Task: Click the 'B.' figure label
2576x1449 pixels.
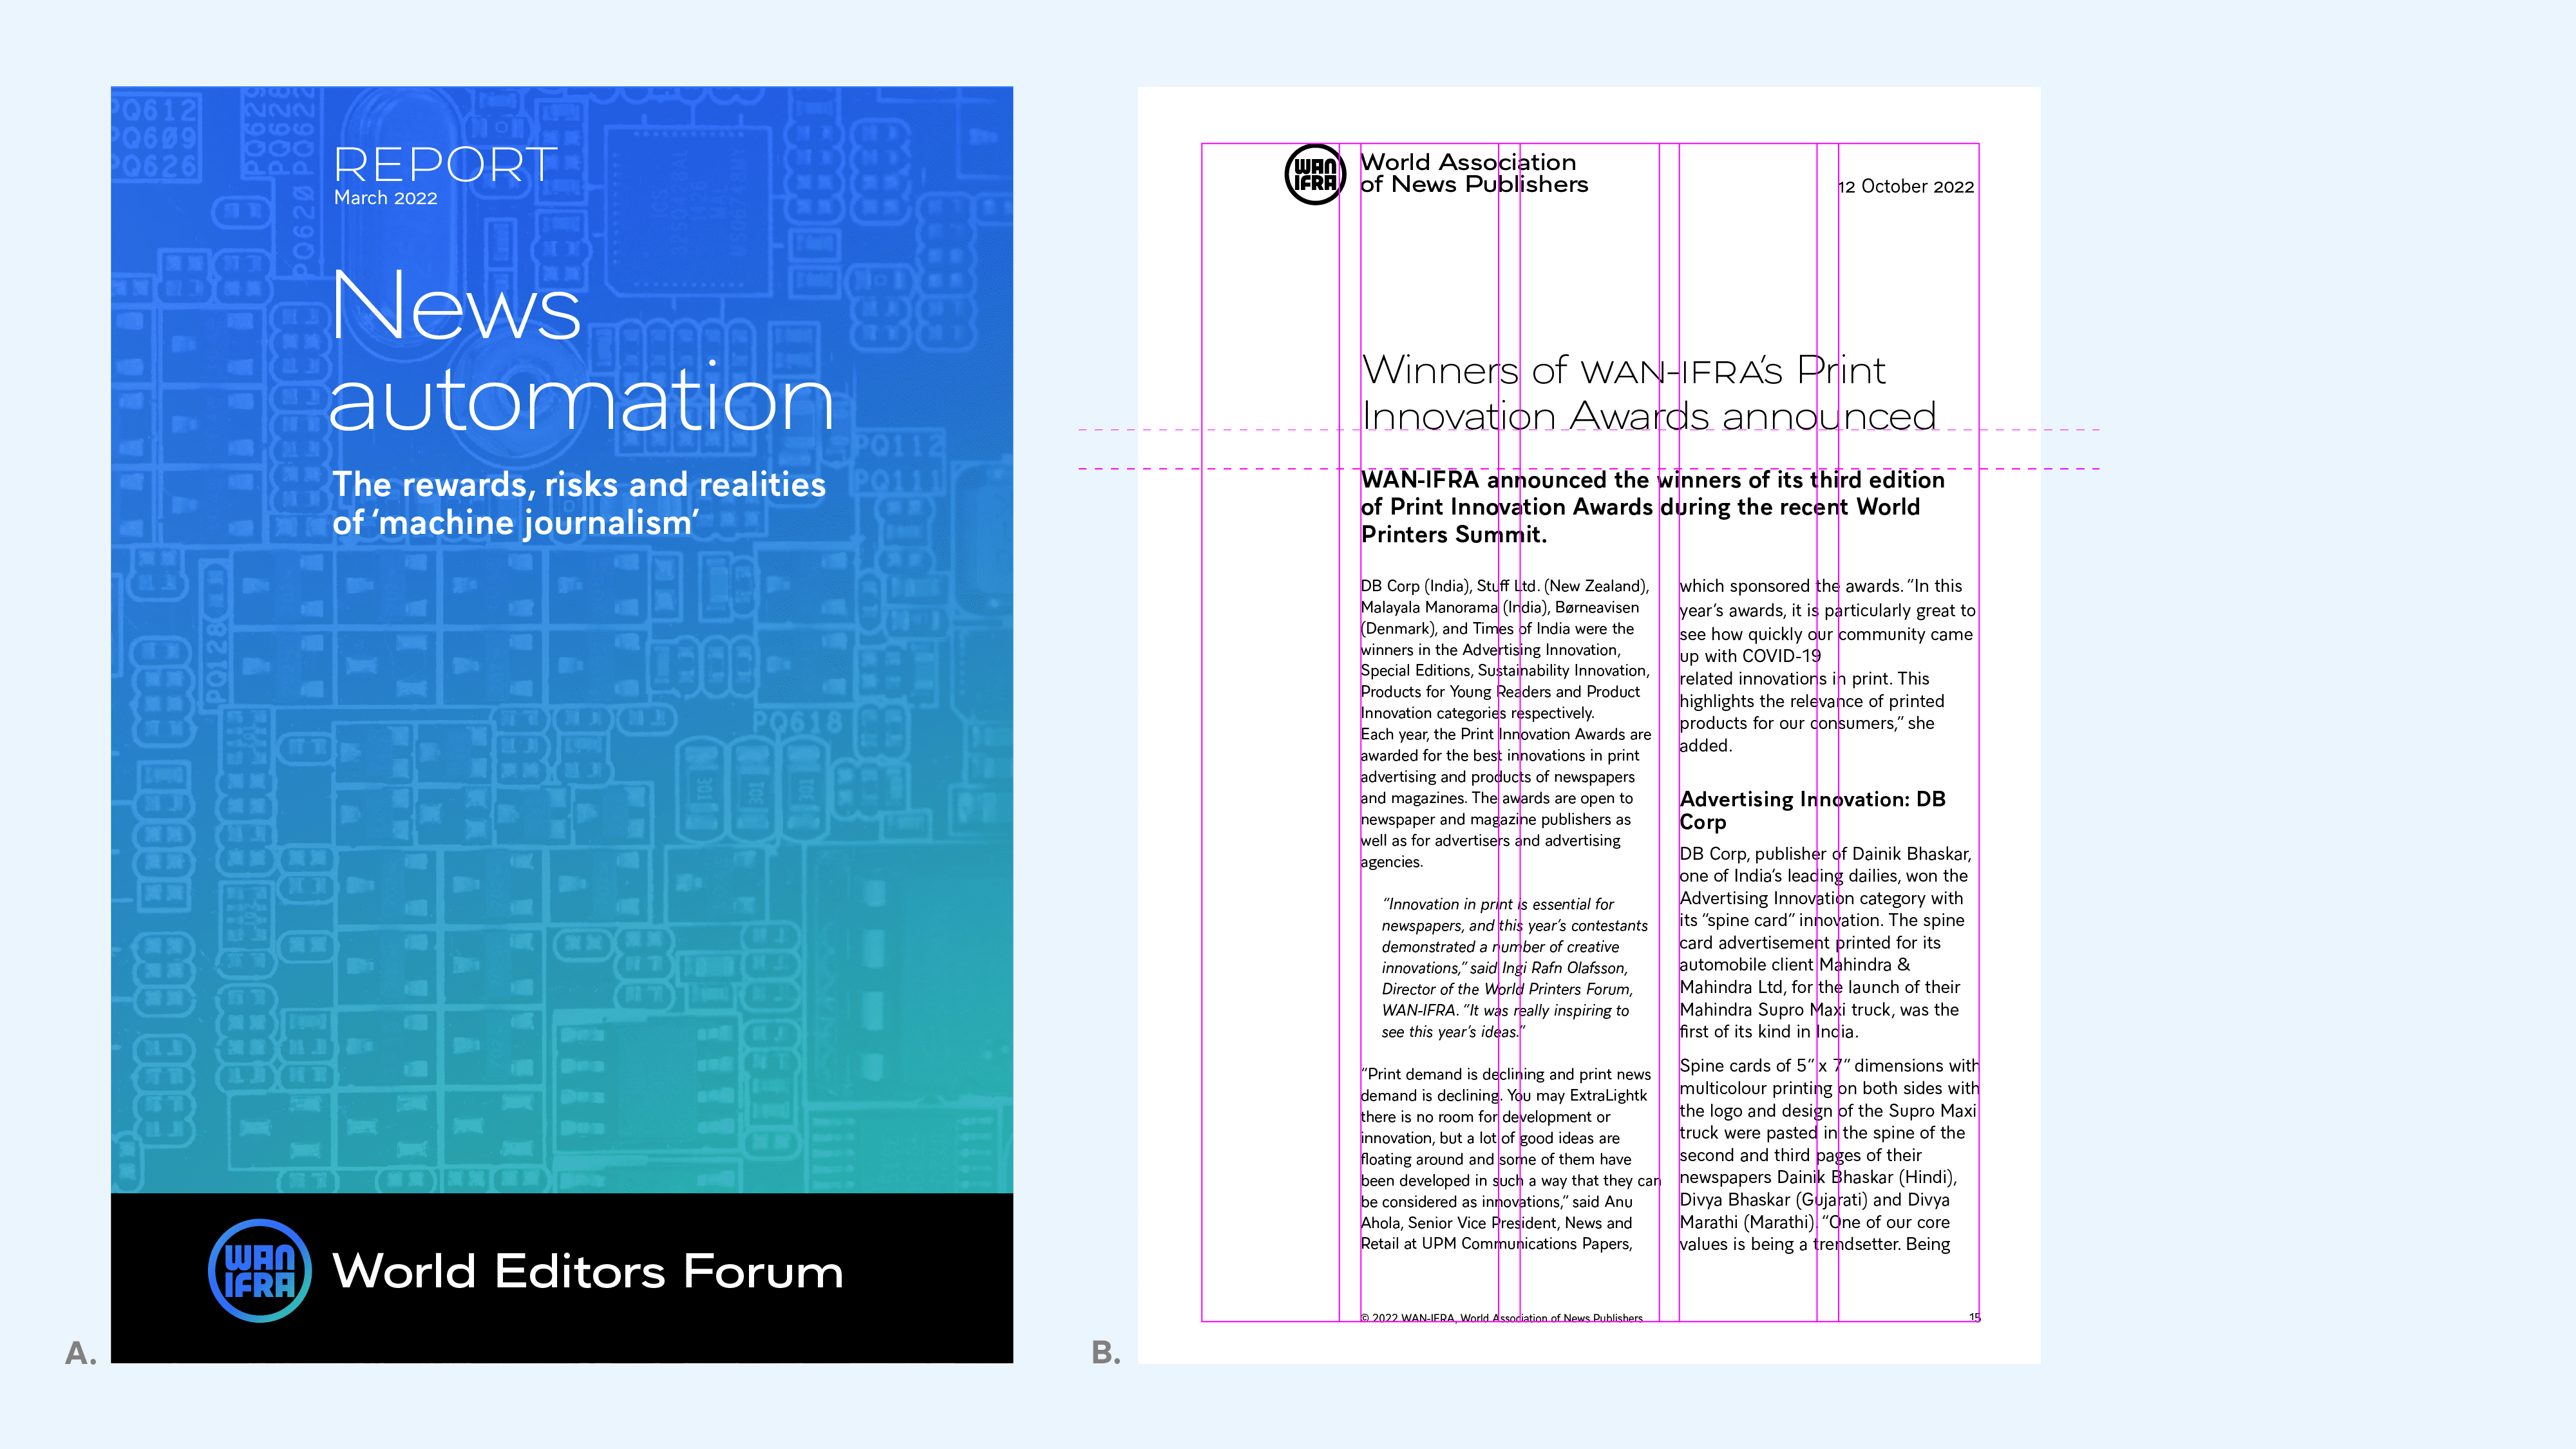Action: pos(1106,1353)
